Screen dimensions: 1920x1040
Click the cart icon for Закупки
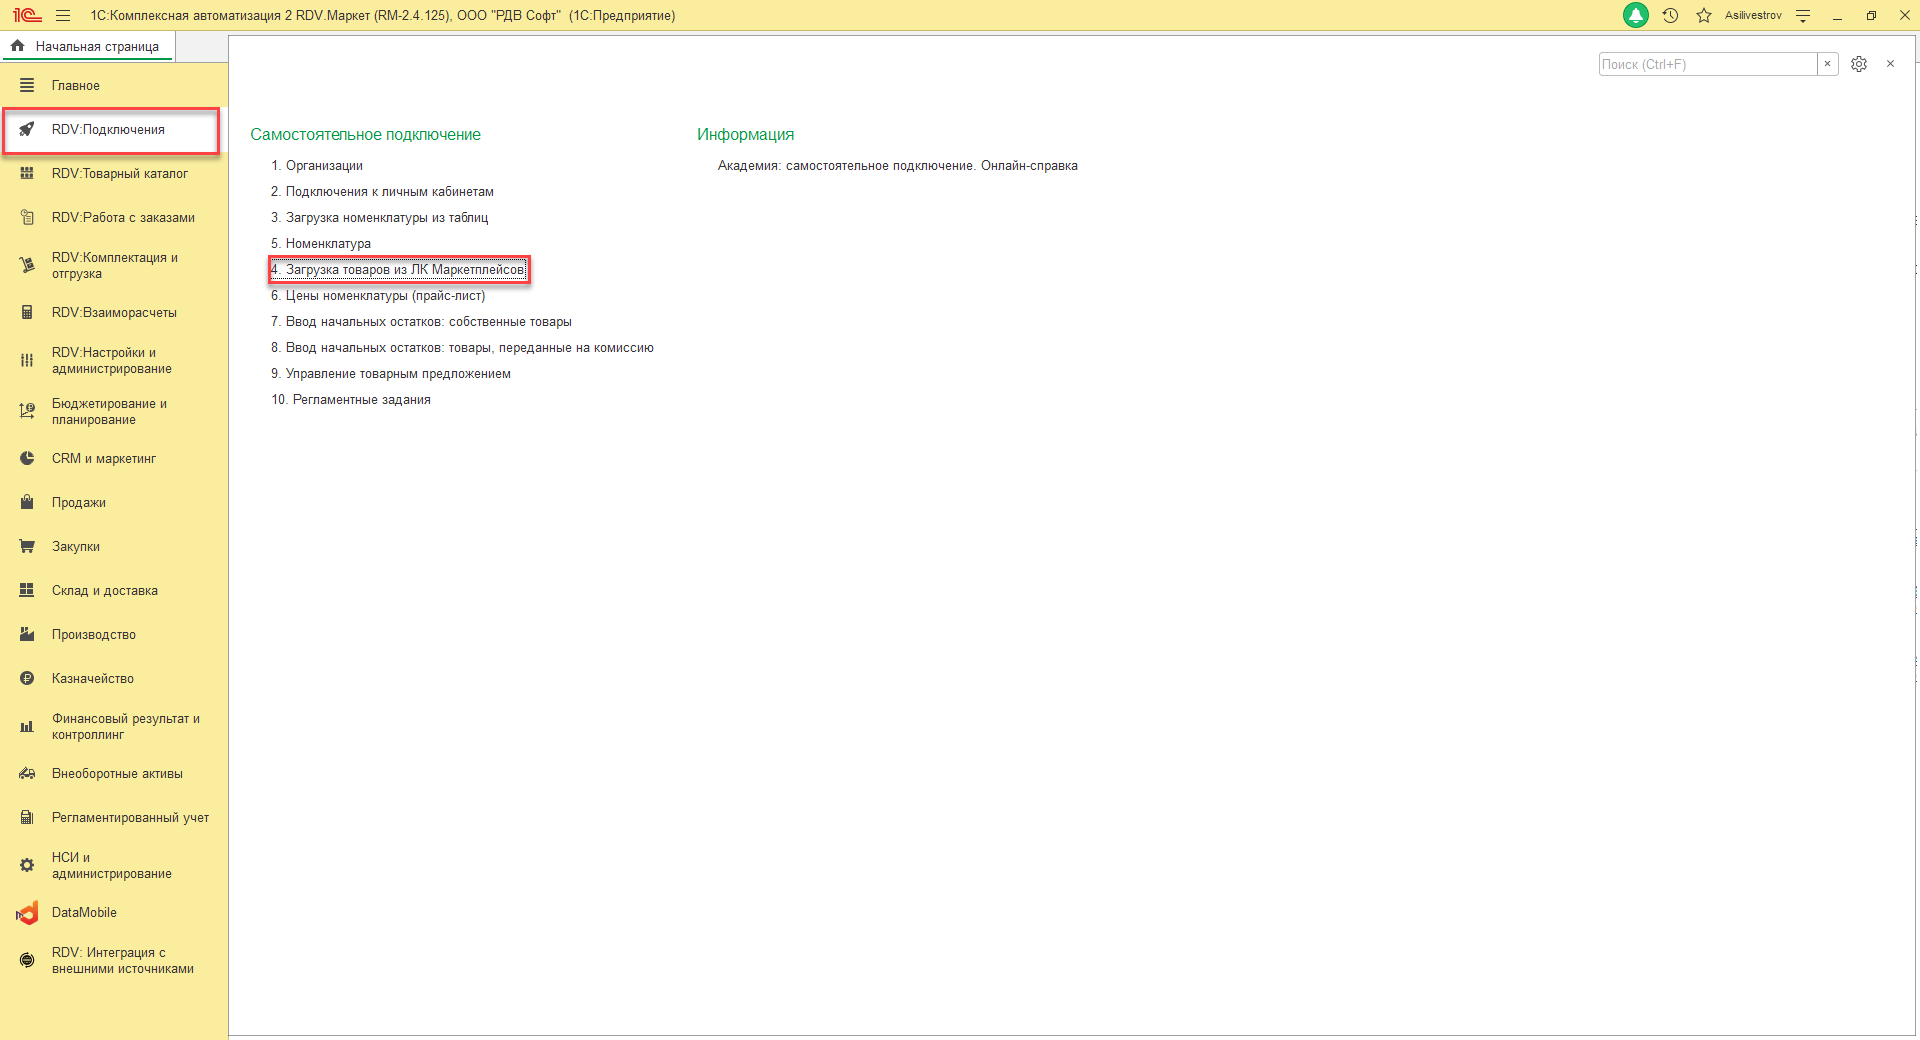[27, 546]
